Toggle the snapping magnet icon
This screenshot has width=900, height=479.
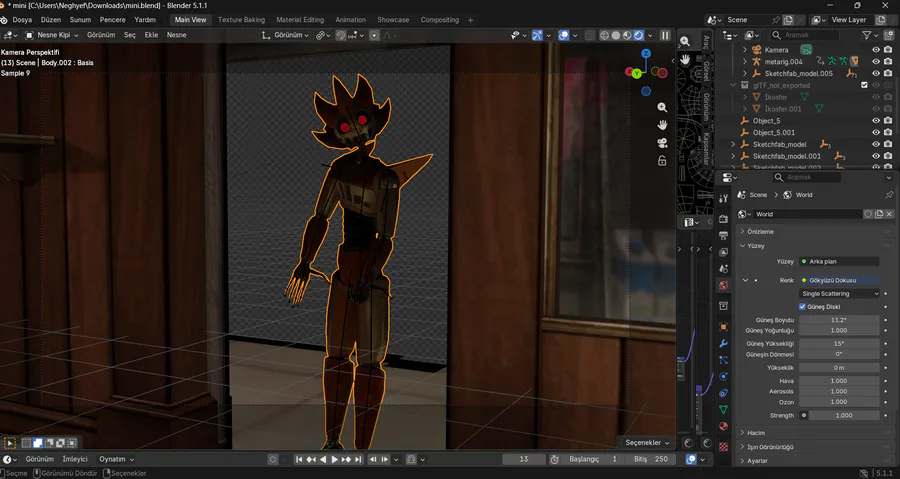(341, 35)
